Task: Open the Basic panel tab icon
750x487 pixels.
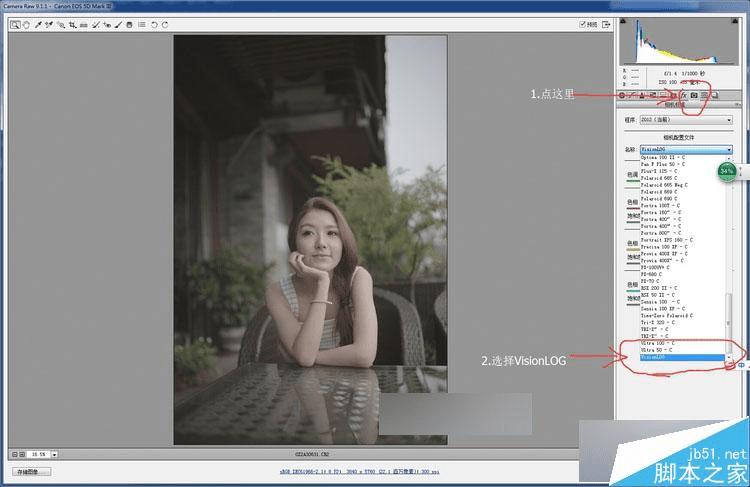Action: point(621,95)
